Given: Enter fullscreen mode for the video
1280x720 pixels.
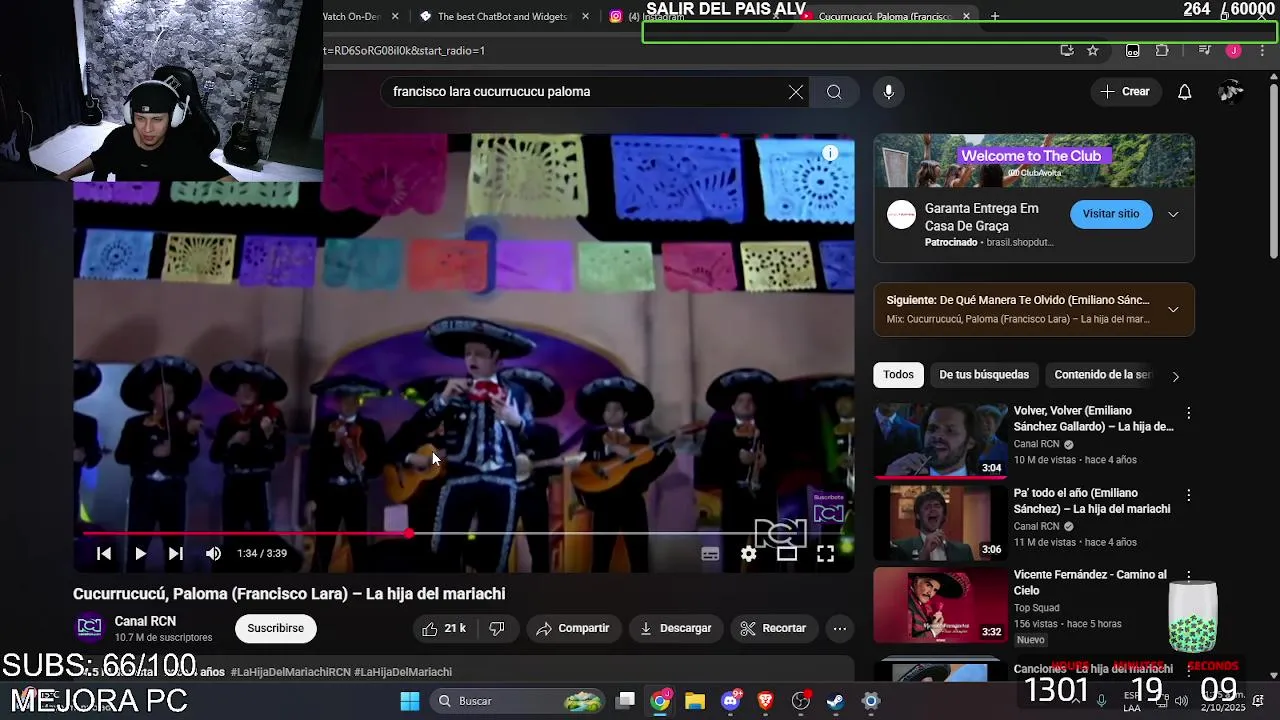Looking at the screenshot, I should pos(825,554).
